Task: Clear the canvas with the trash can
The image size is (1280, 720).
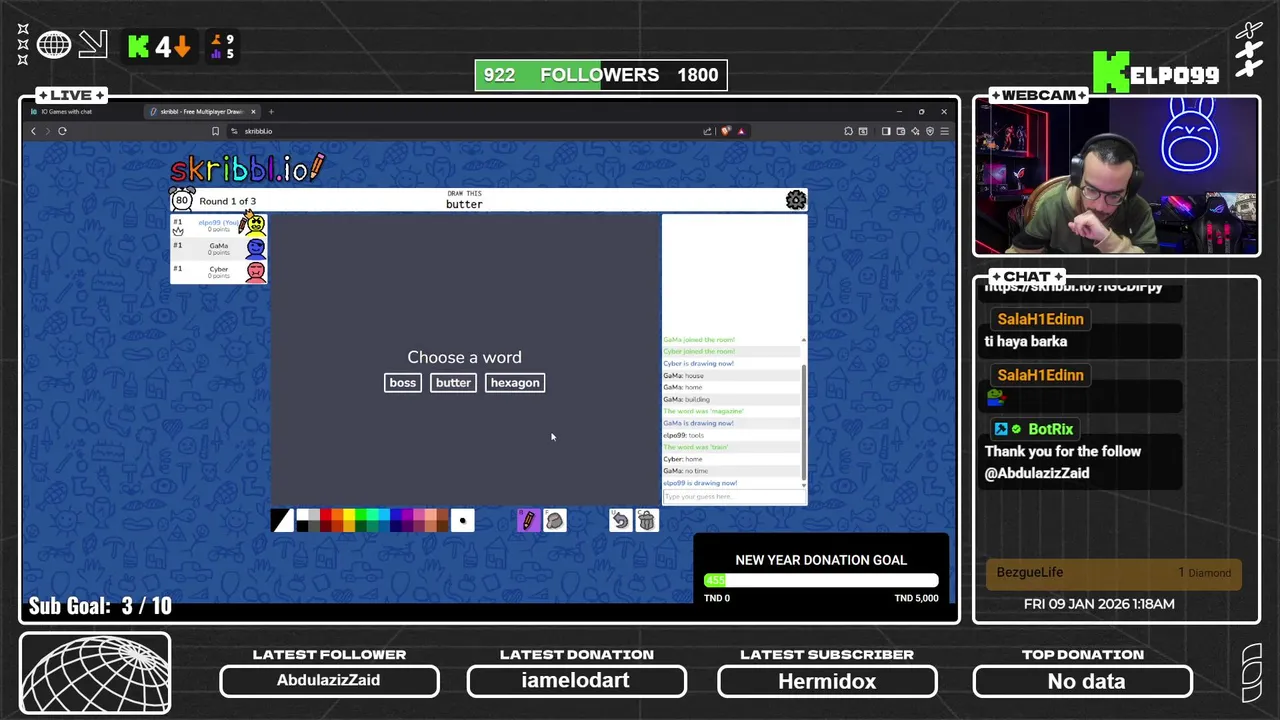Action: (647, 520)
